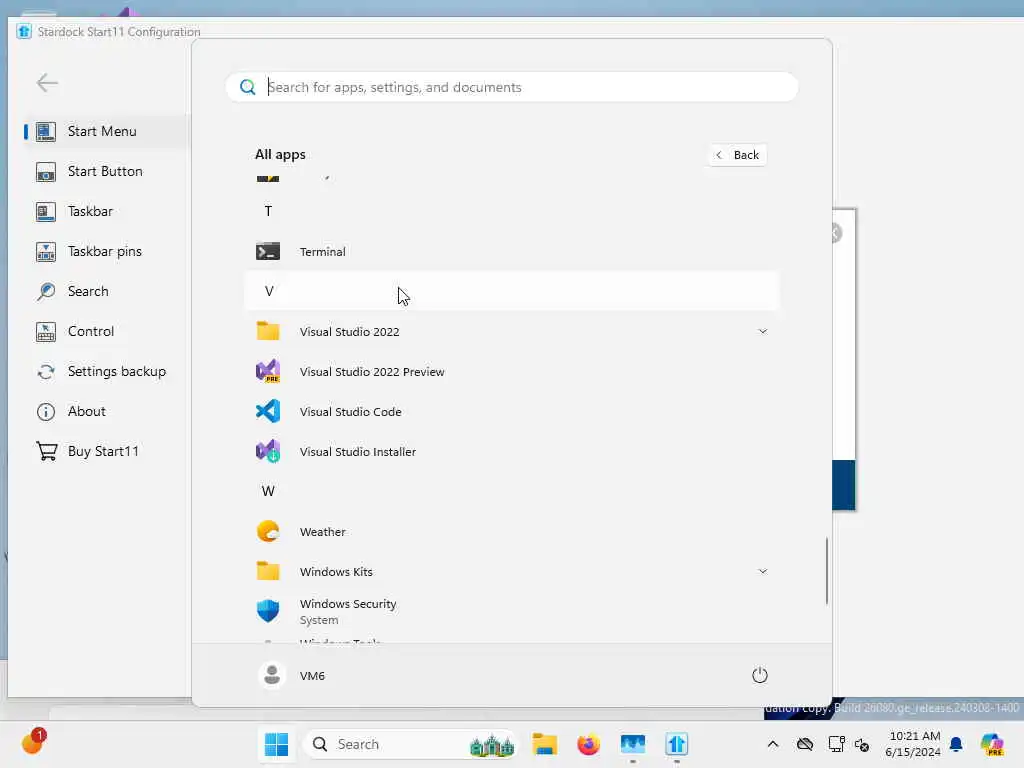The height and width of the screenshot is (768, 1024).
Task: Click the Visual Studio 2022 folder icon
Action: [x=268, y=331]
